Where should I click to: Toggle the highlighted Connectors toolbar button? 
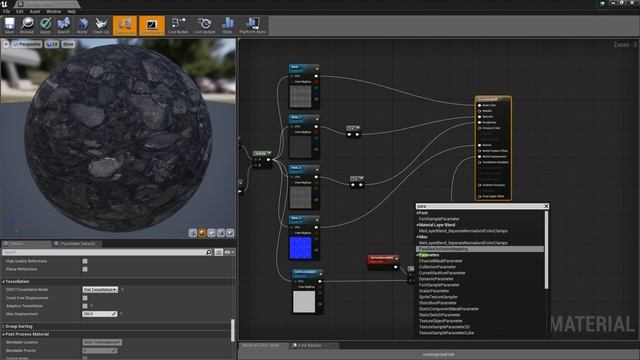pos(125,25)
